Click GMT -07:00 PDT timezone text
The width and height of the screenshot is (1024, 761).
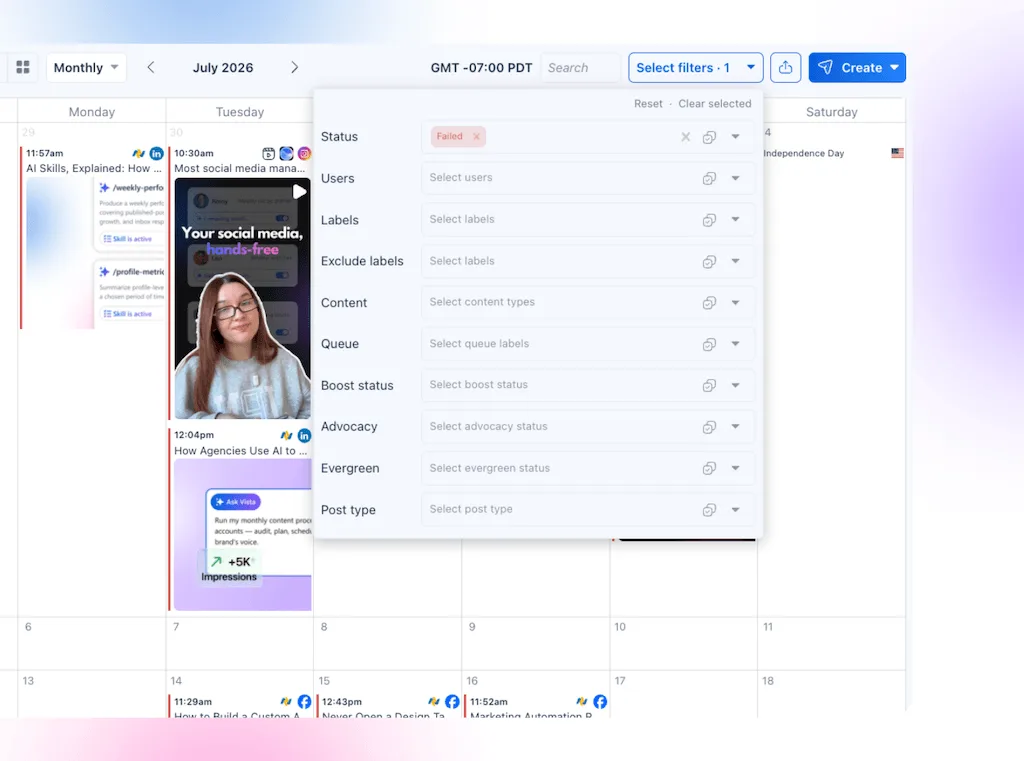click(481, 67)
